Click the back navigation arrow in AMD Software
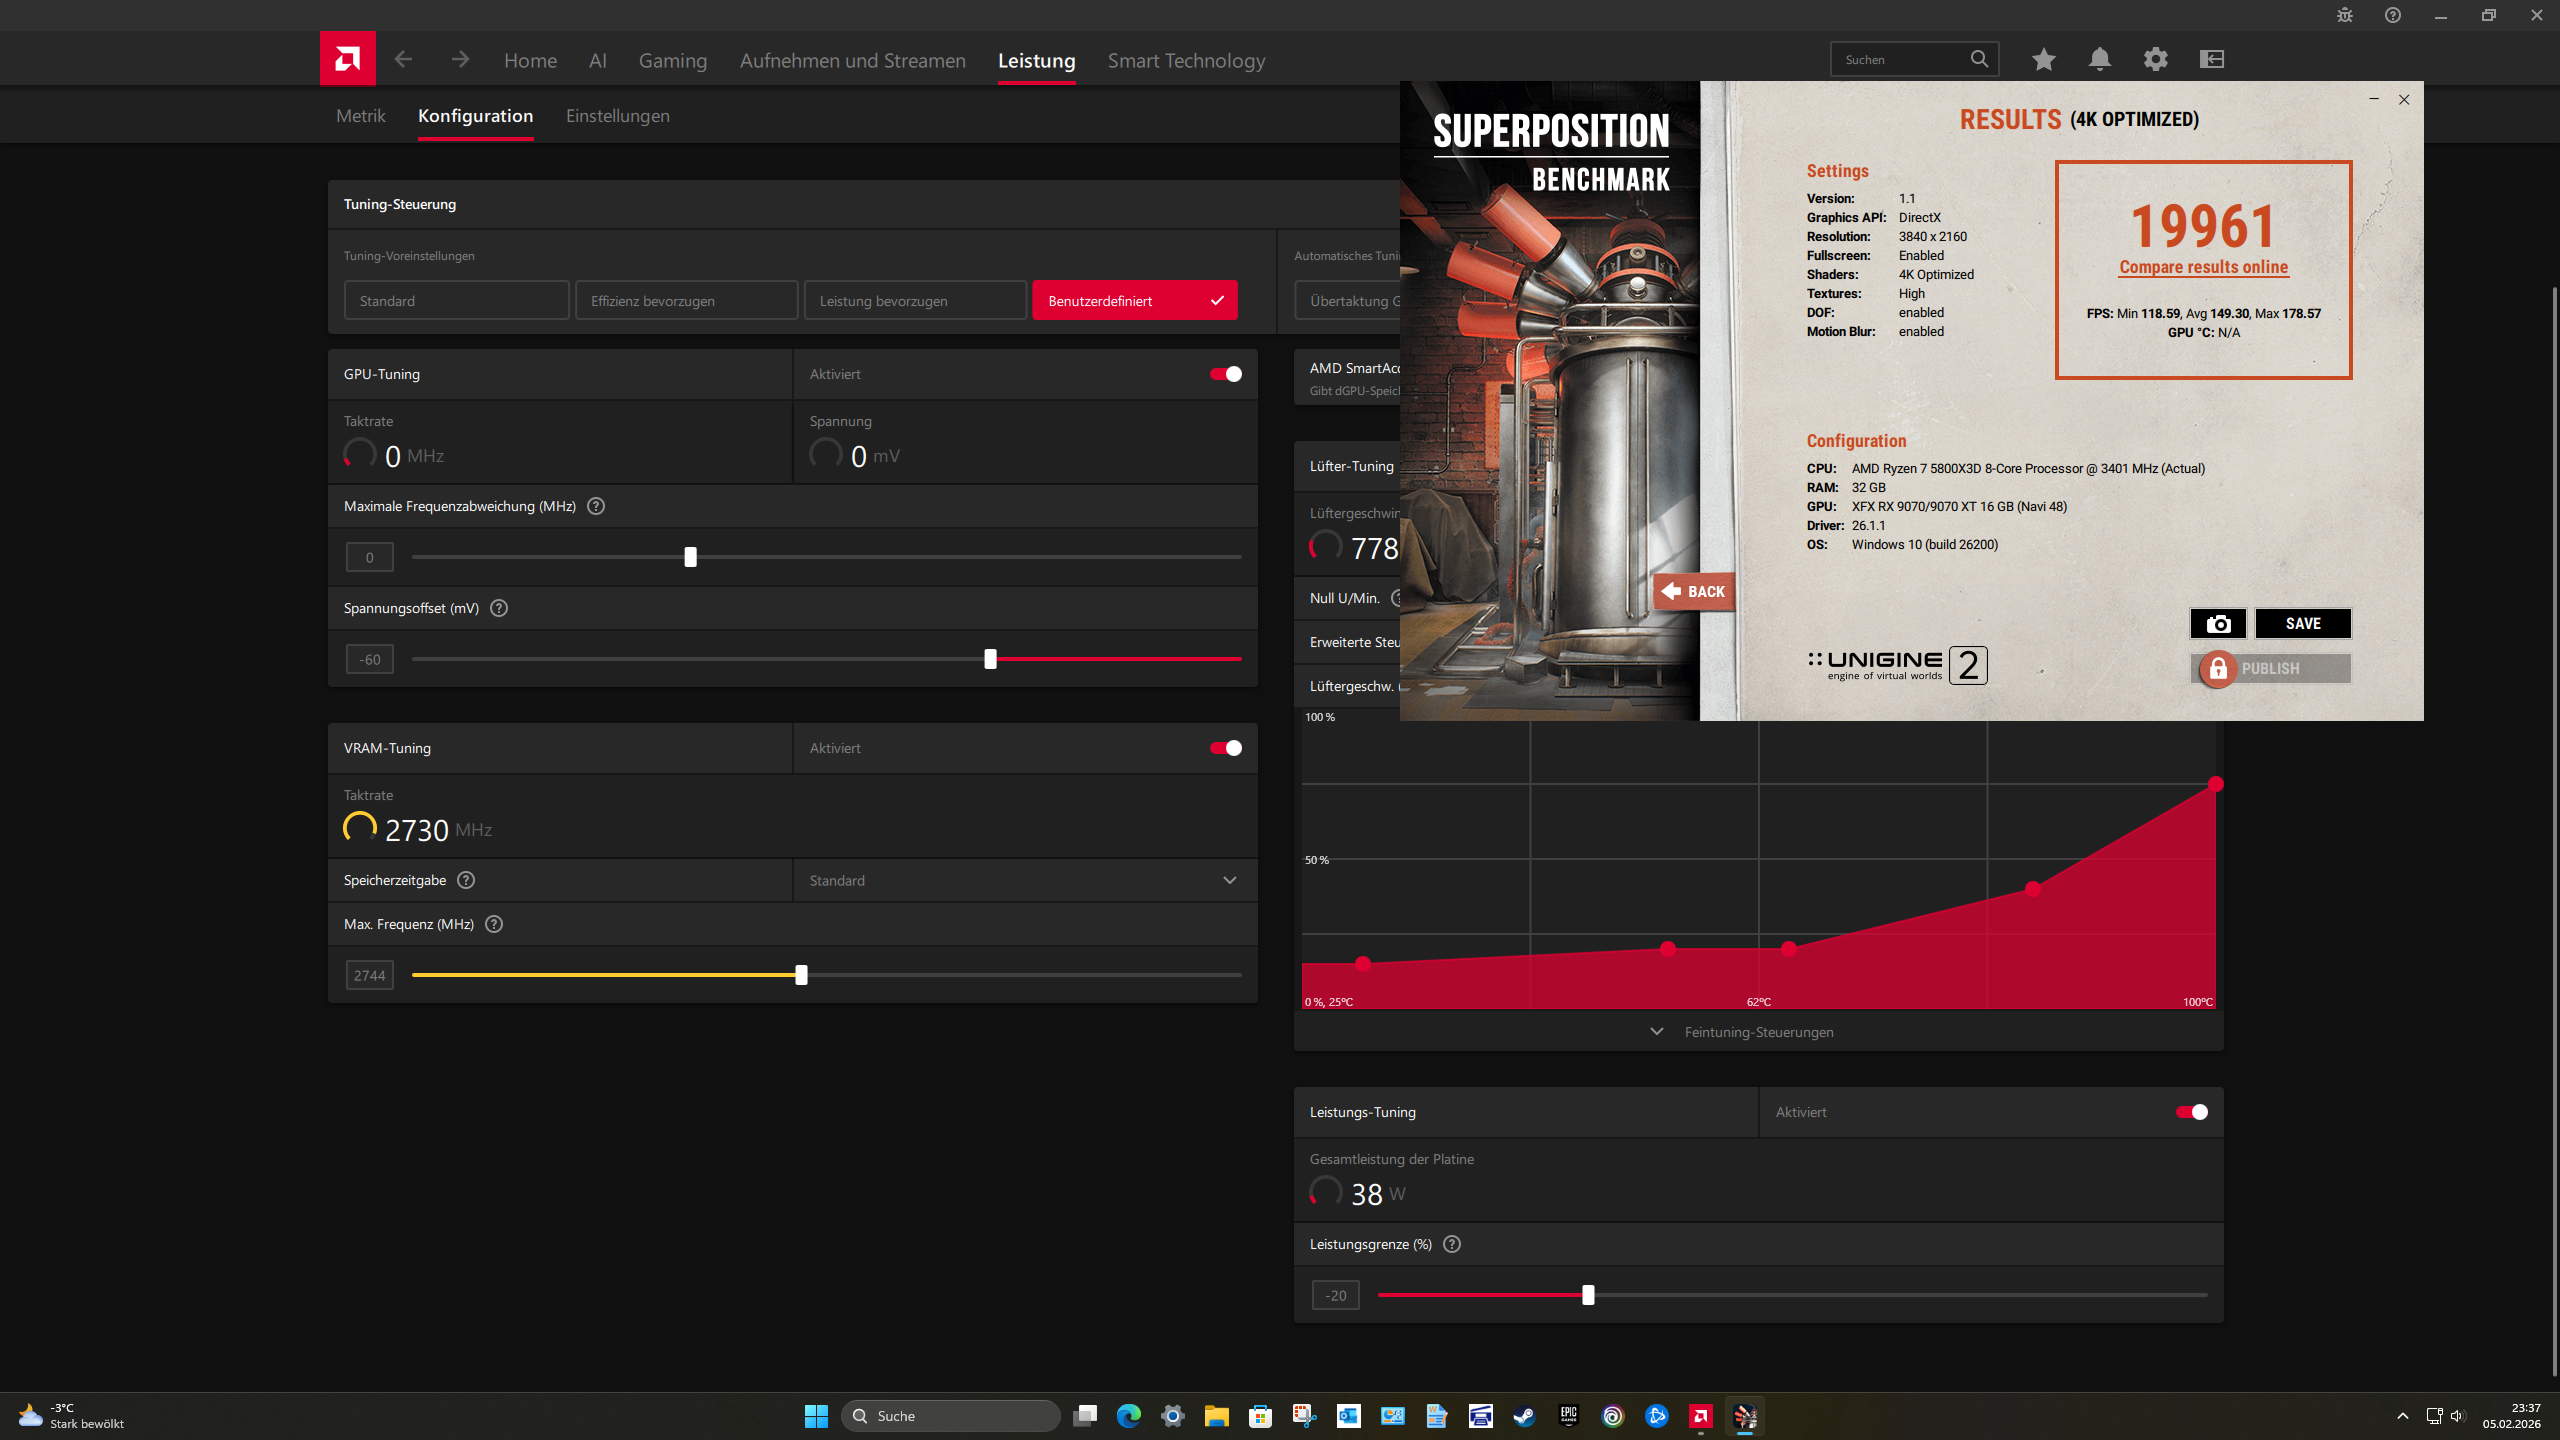Image resolution: width=2560 pixels, height=1440 pixels. [x=403, y=59]
